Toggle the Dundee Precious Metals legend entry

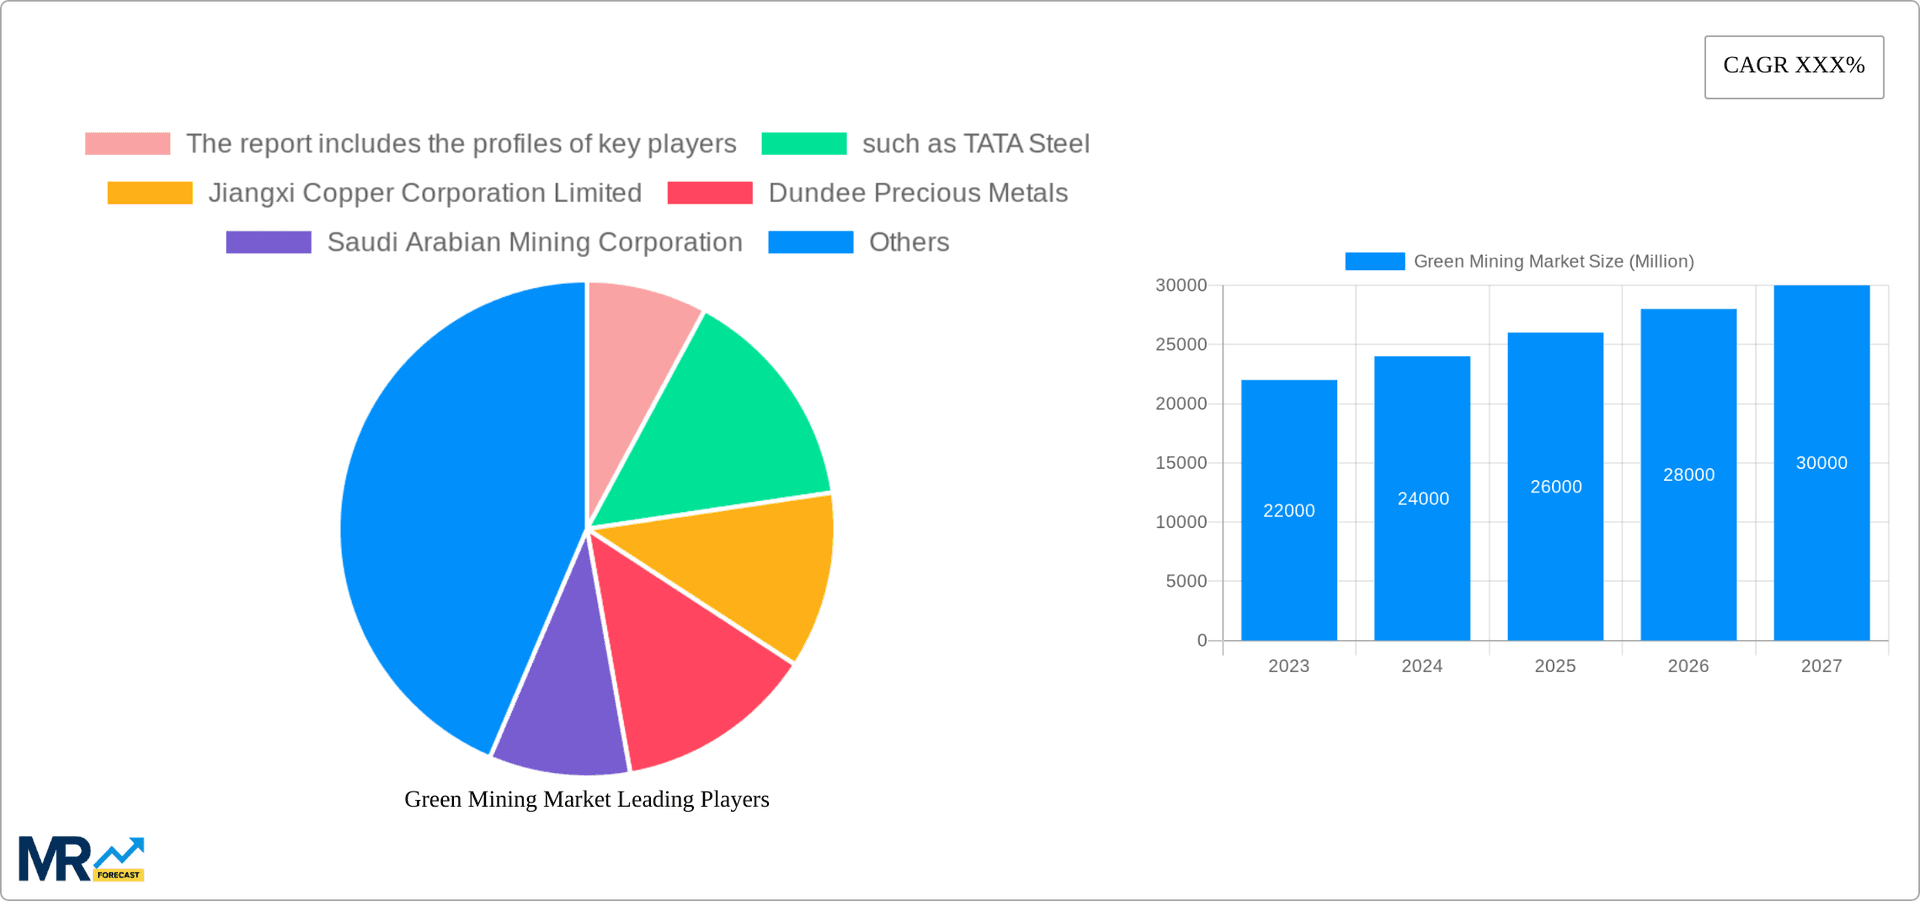coord(917,193)
